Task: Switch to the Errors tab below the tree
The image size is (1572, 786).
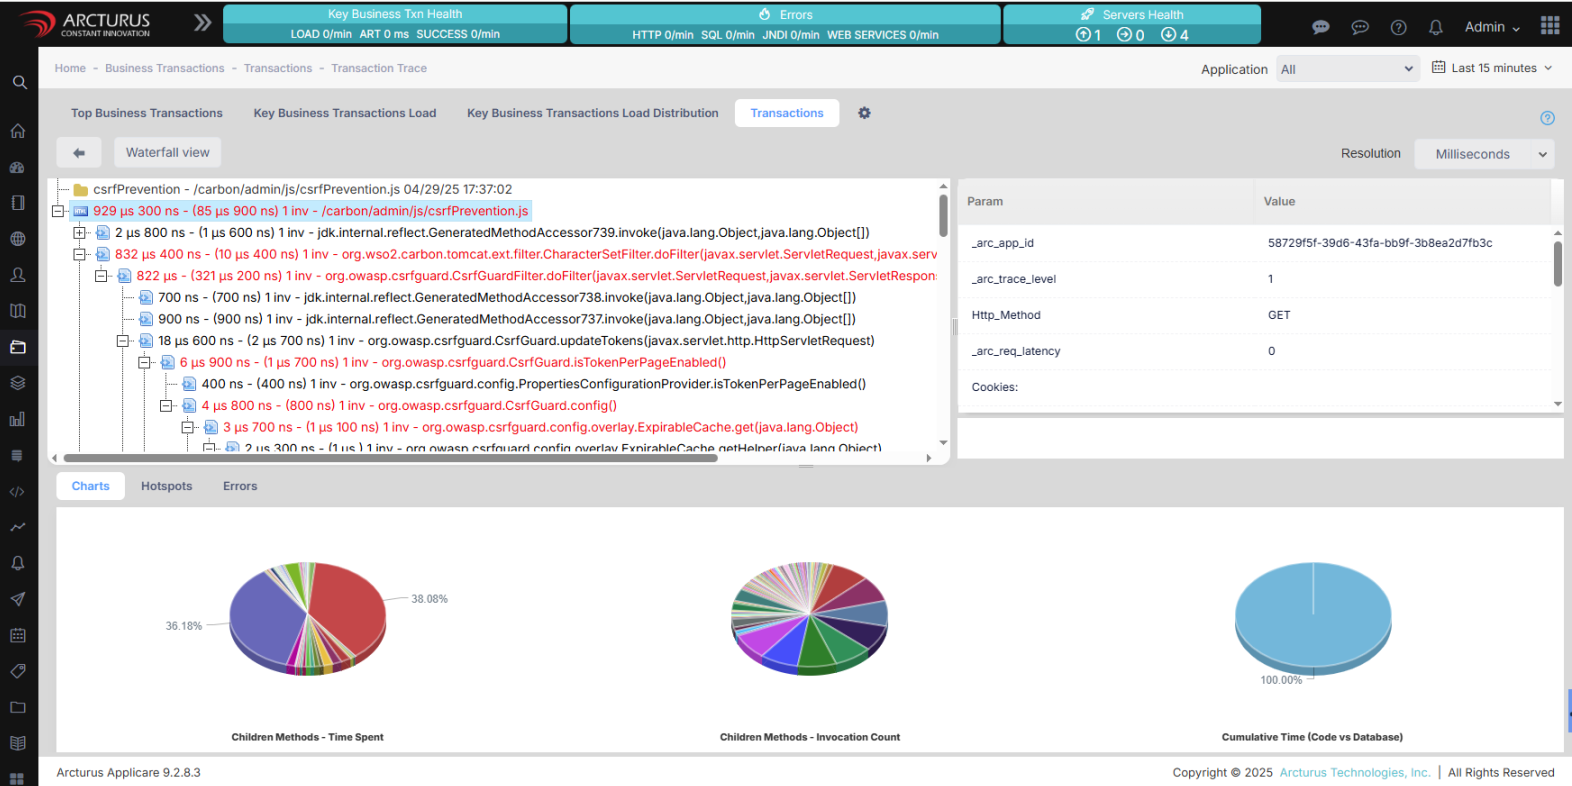Action: click(x=240, y=486)
